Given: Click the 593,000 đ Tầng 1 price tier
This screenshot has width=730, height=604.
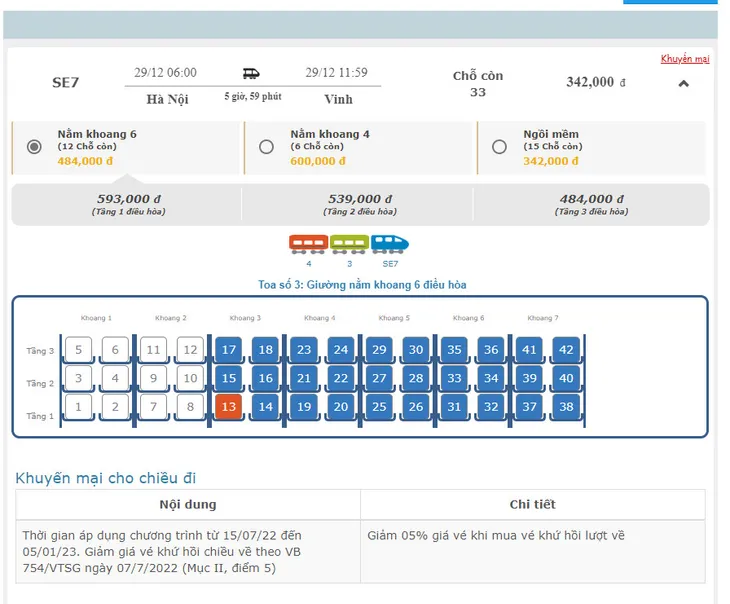Looking at the screenshot, I should point(128,204).
